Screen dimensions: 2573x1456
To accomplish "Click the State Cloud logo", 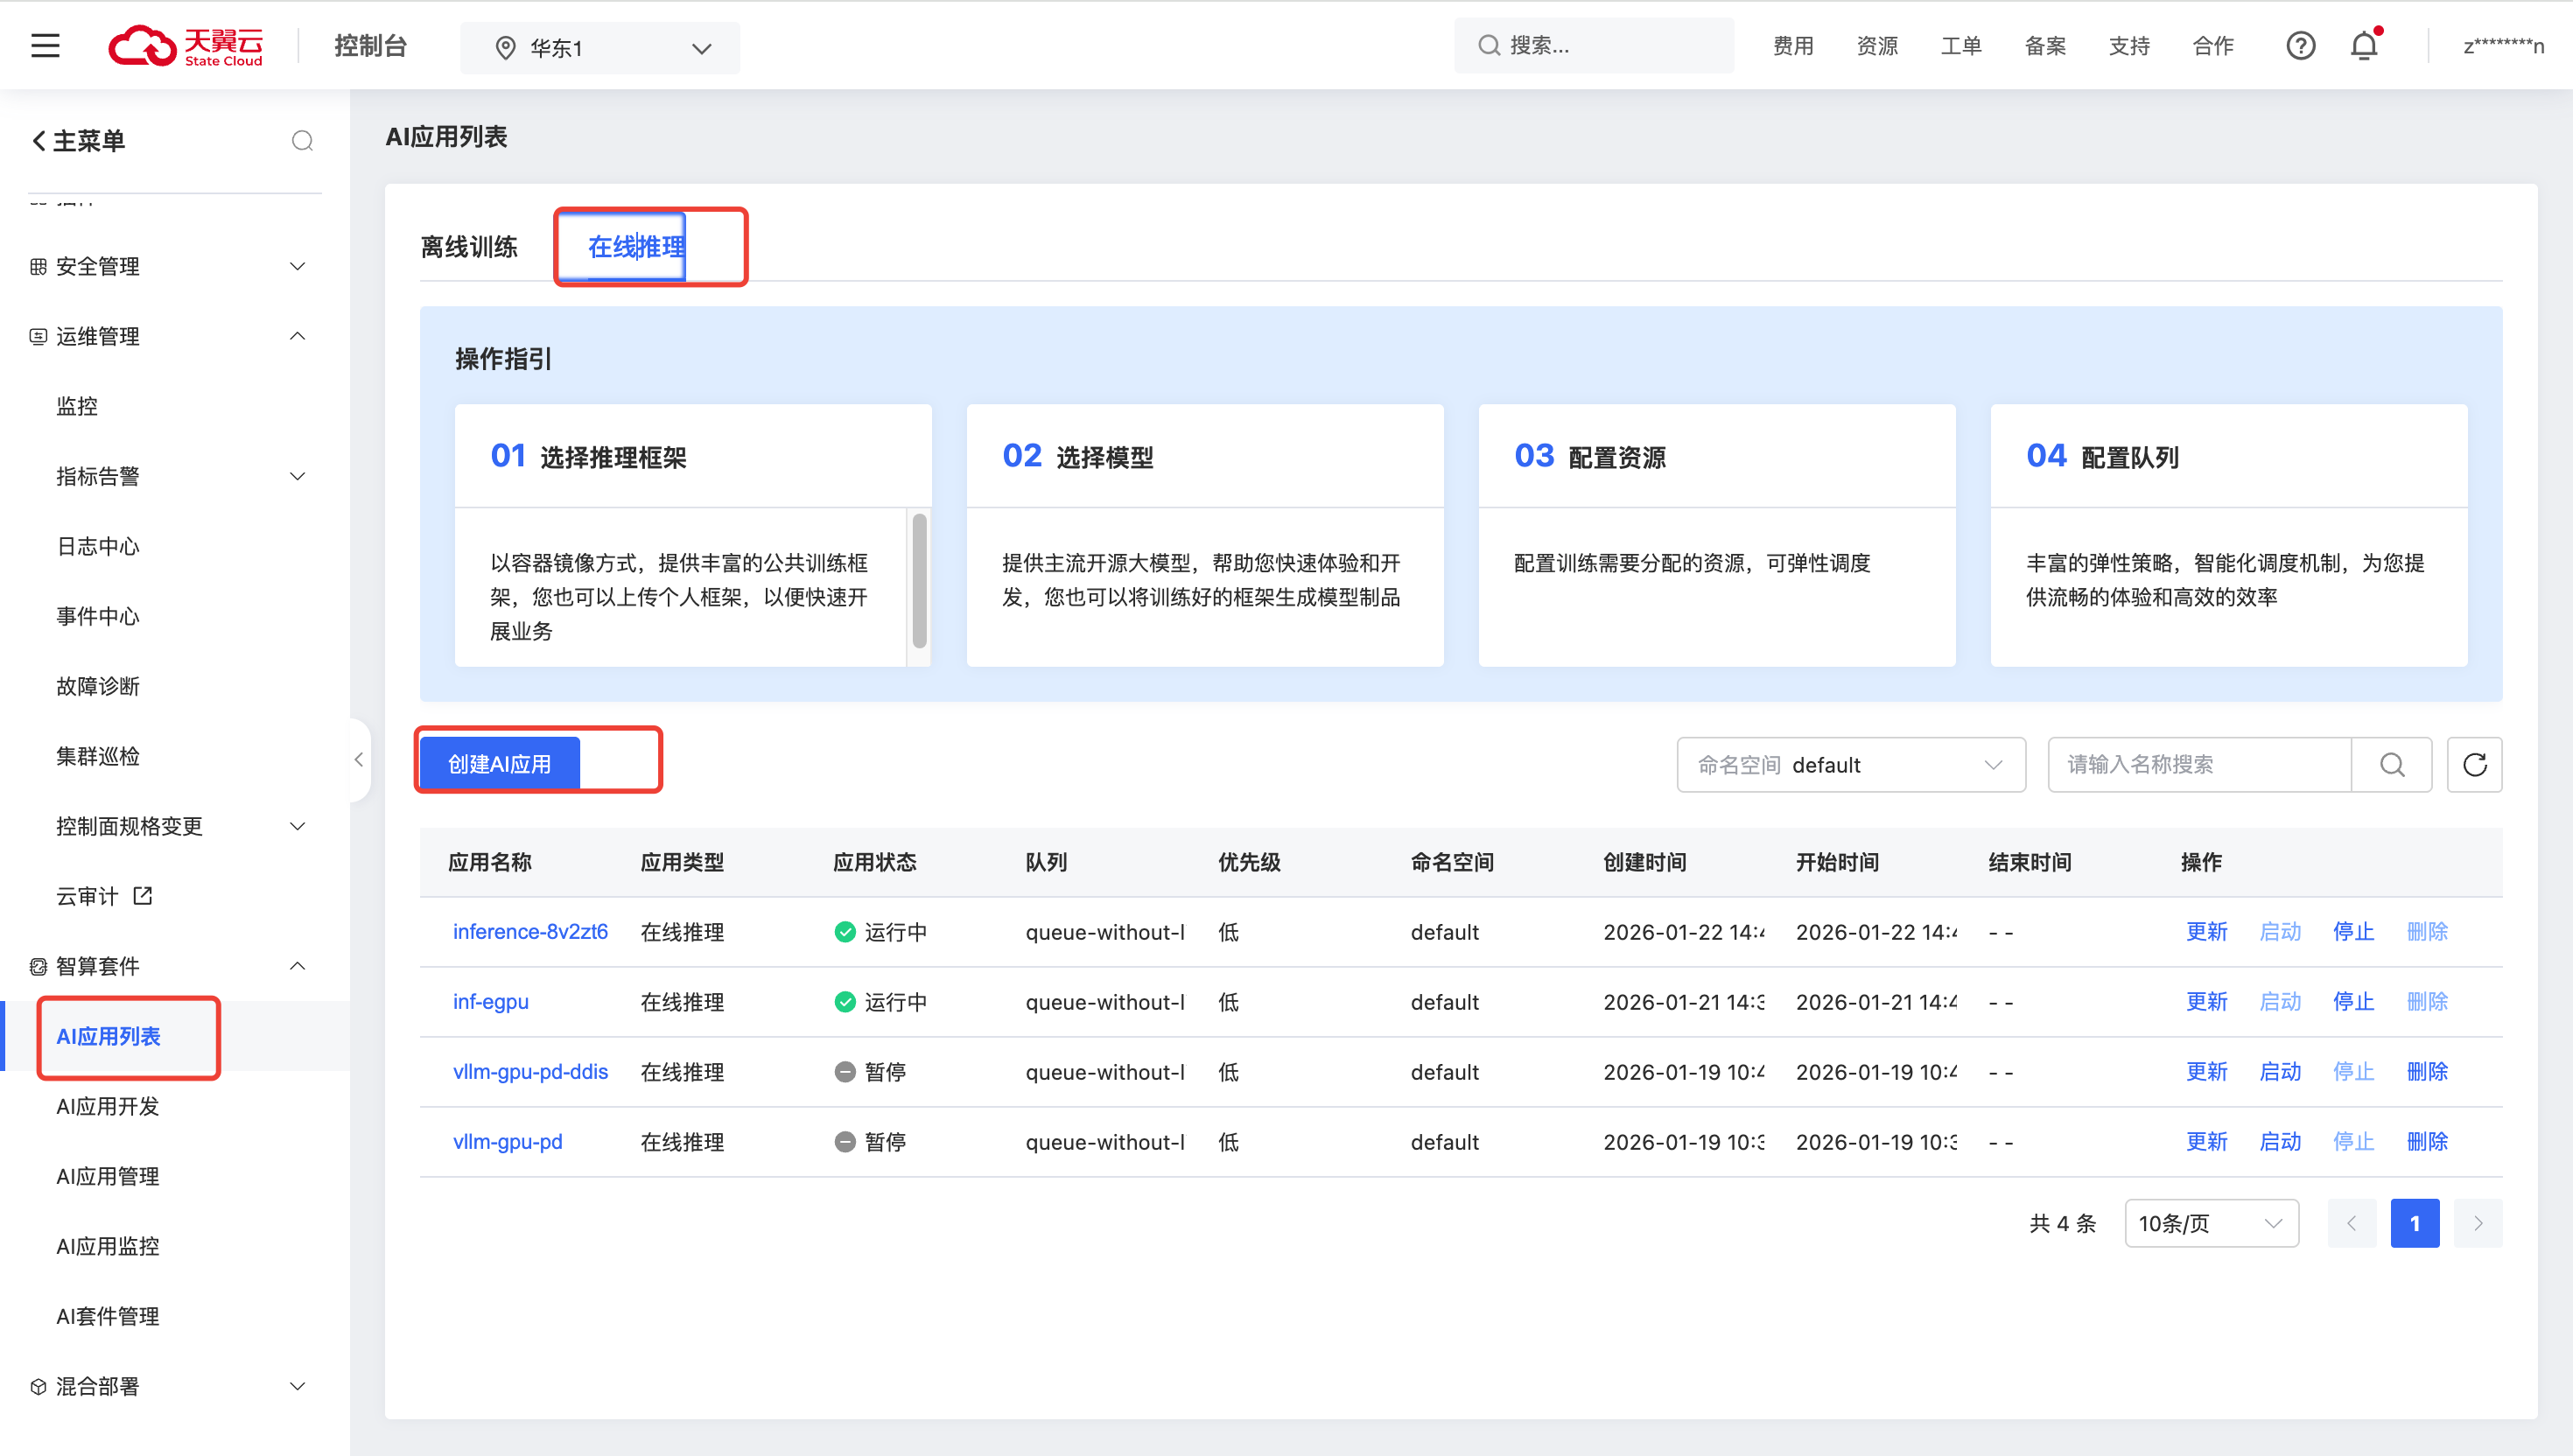I will tap(186, 46).
